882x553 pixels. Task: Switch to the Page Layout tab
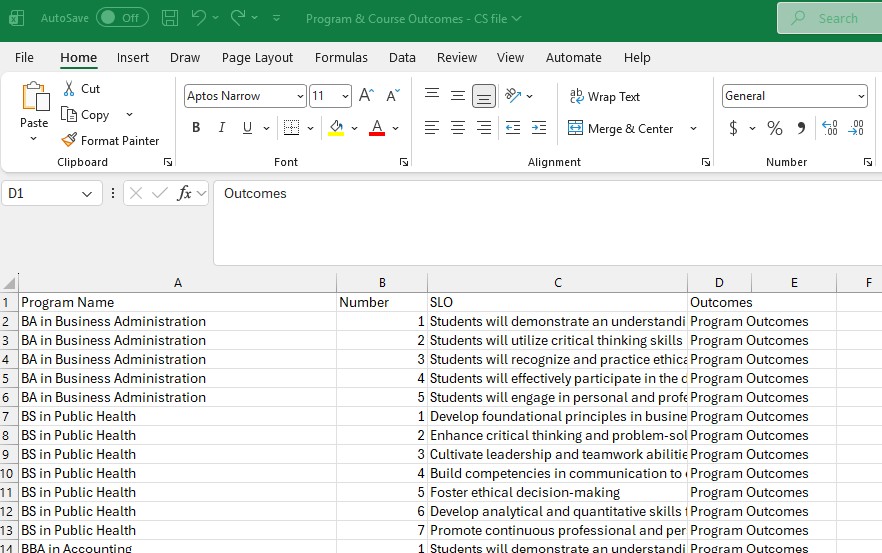coord(257,57)
